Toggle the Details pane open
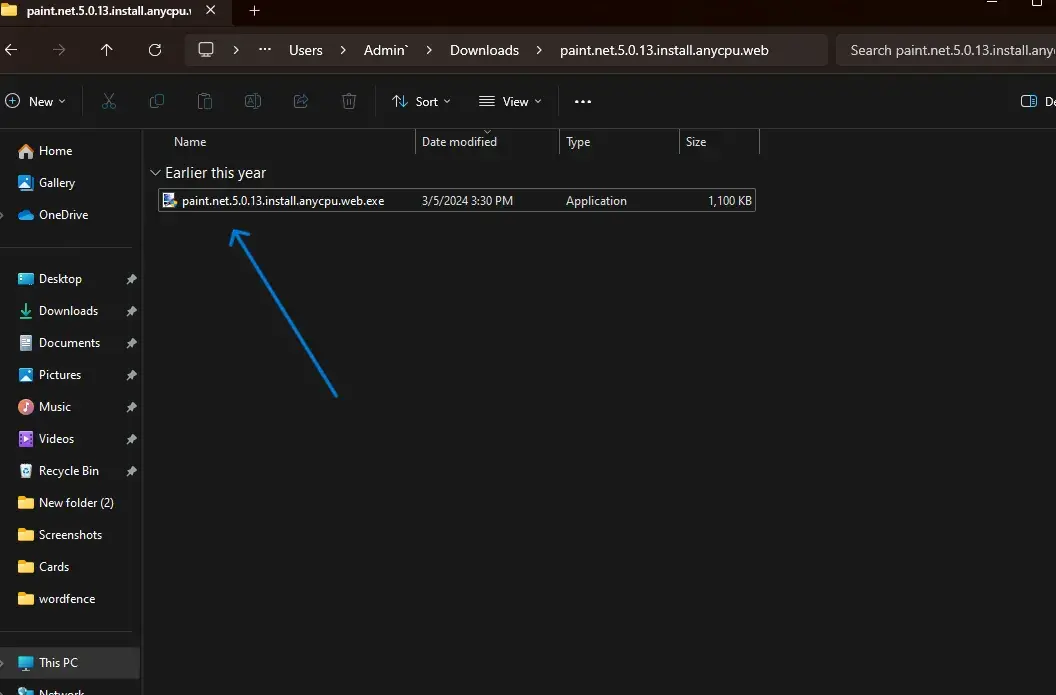 (x=1028, y=101)
